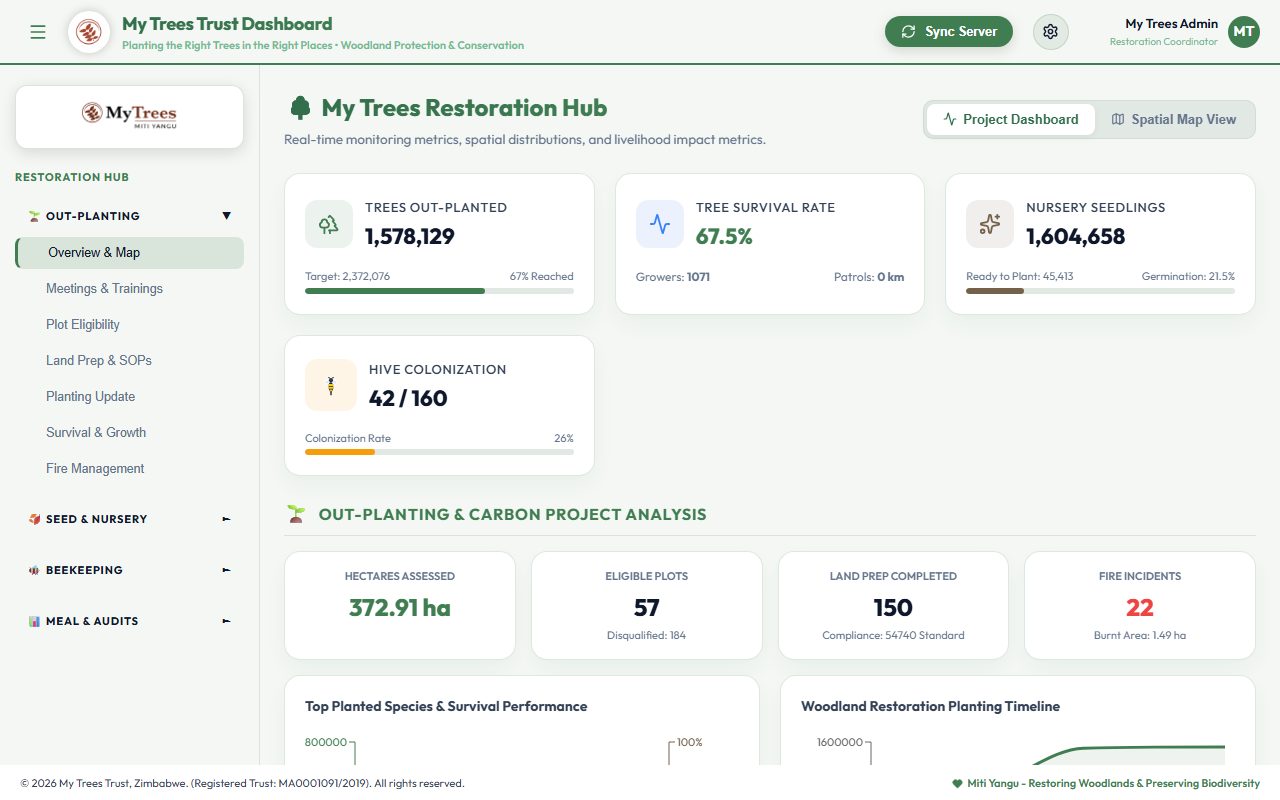
Task: Click Patrols: 0 km text
Action: [869, 277]
